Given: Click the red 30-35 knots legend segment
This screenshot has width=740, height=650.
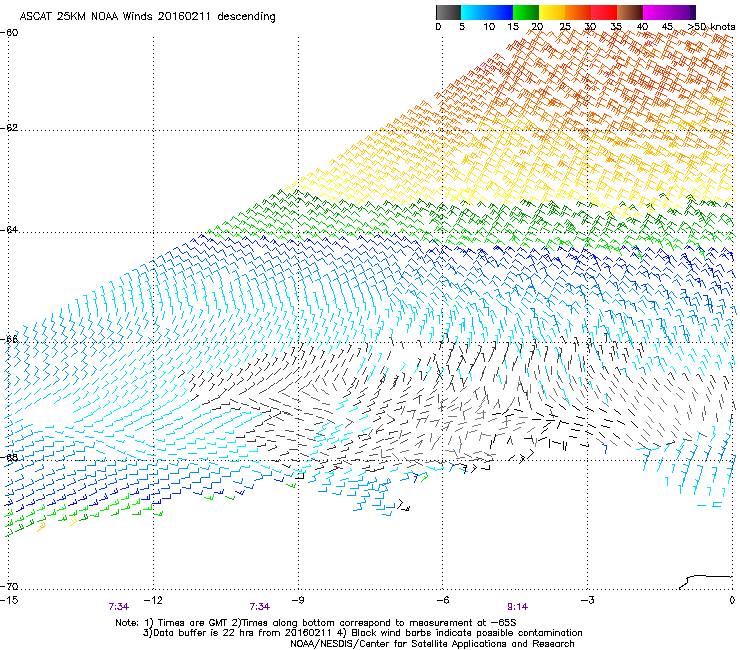Looking at the screenshot, I should tap(604, 12).
